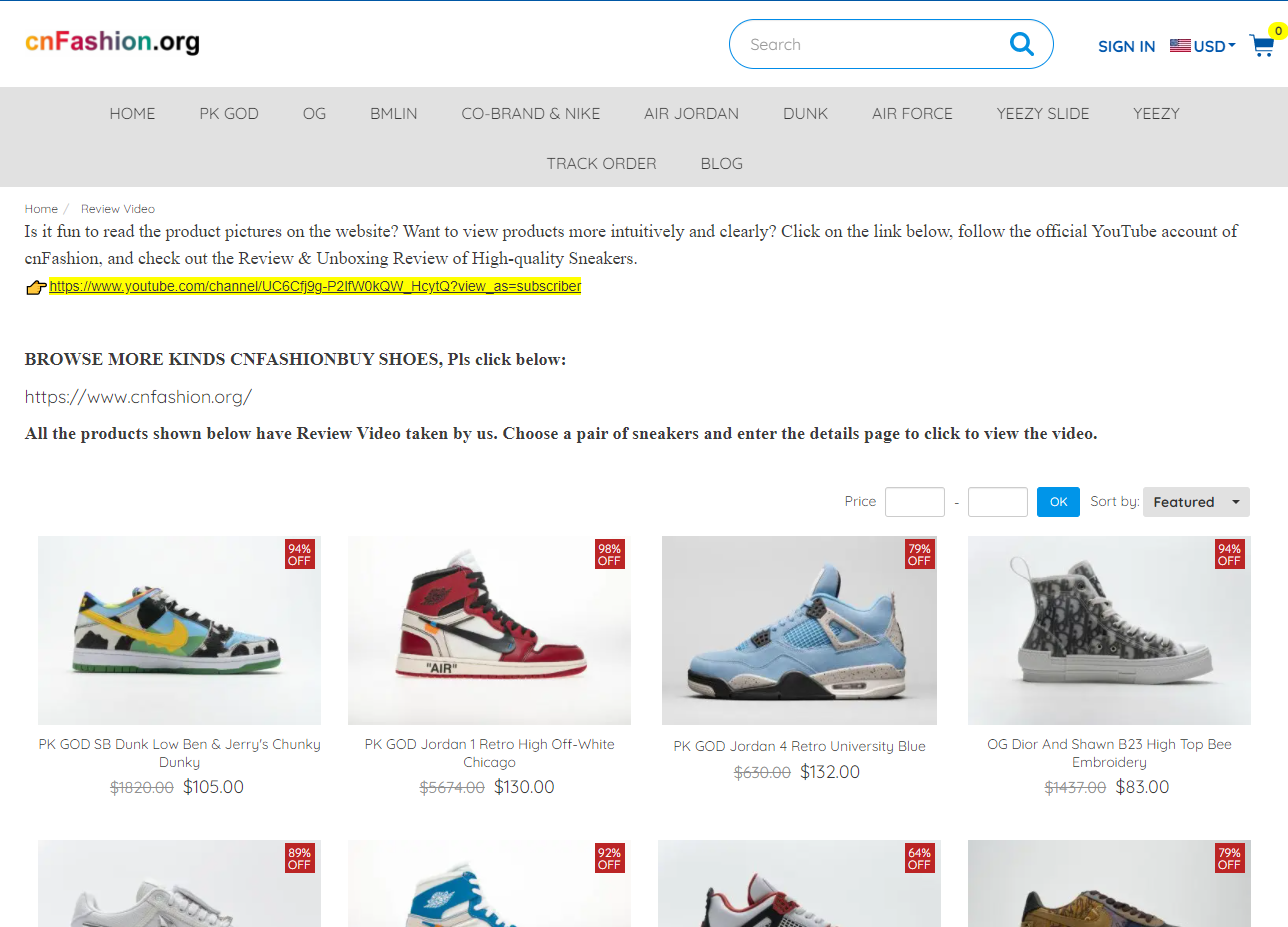The width and height of the screenshot is (1288, 927).
Task: Open the BMLIN menu item
Action: coord(394,113)
